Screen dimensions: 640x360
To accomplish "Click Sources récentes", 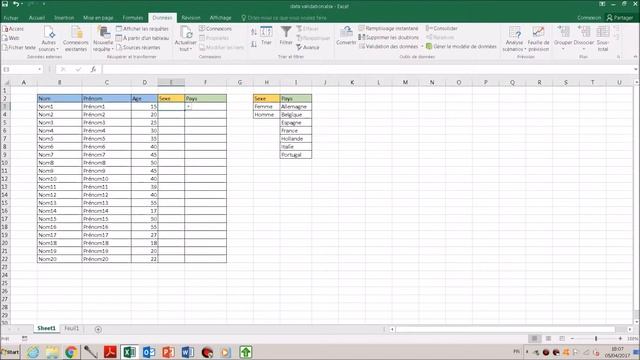I will [x=138, y=47].
